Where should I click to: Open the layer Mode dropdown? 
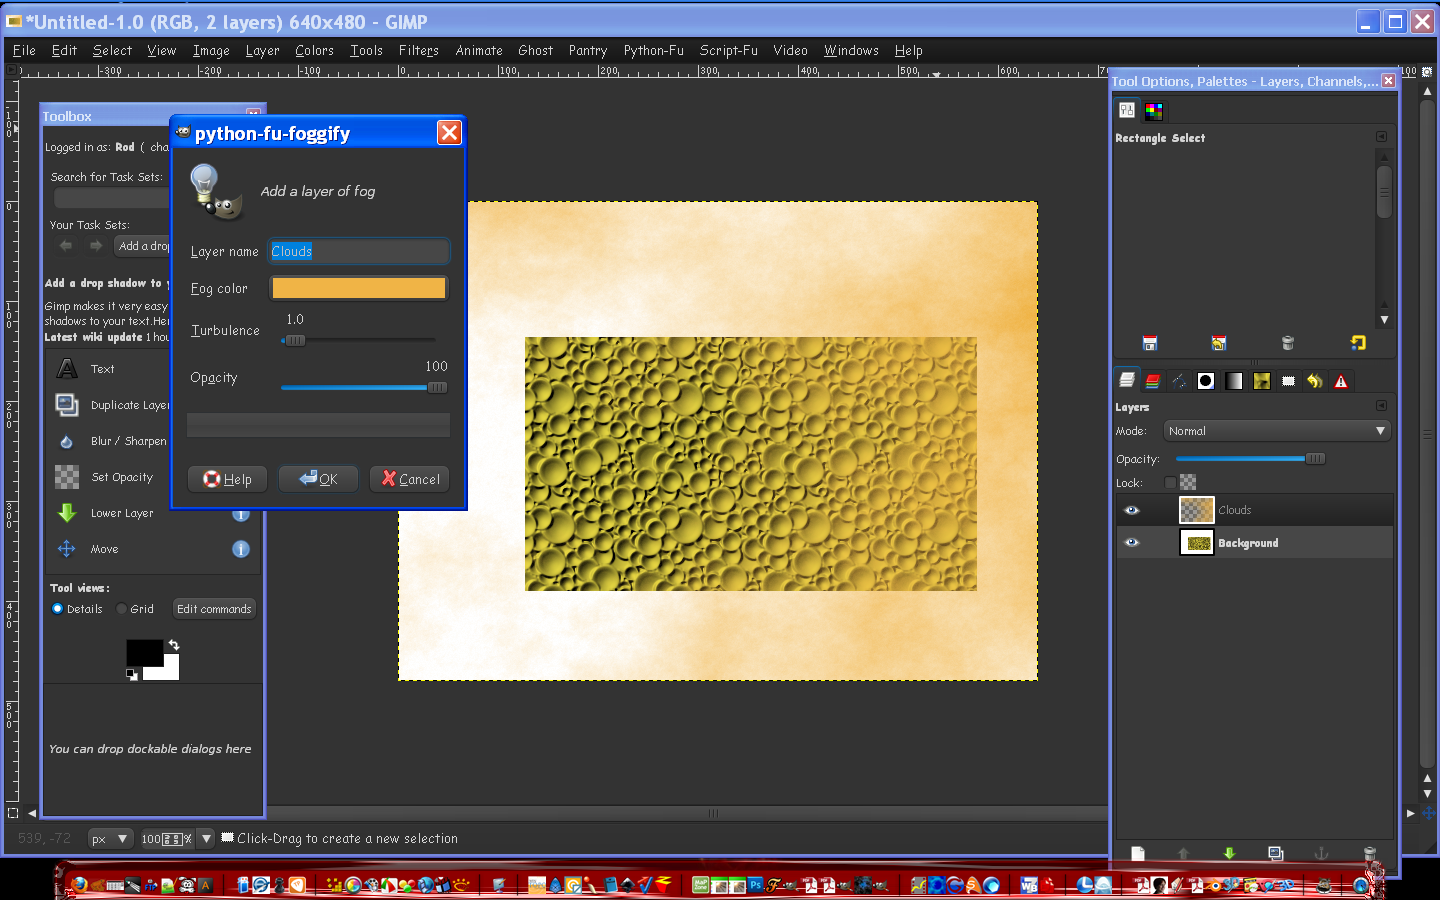click(x=1277, y=431)
